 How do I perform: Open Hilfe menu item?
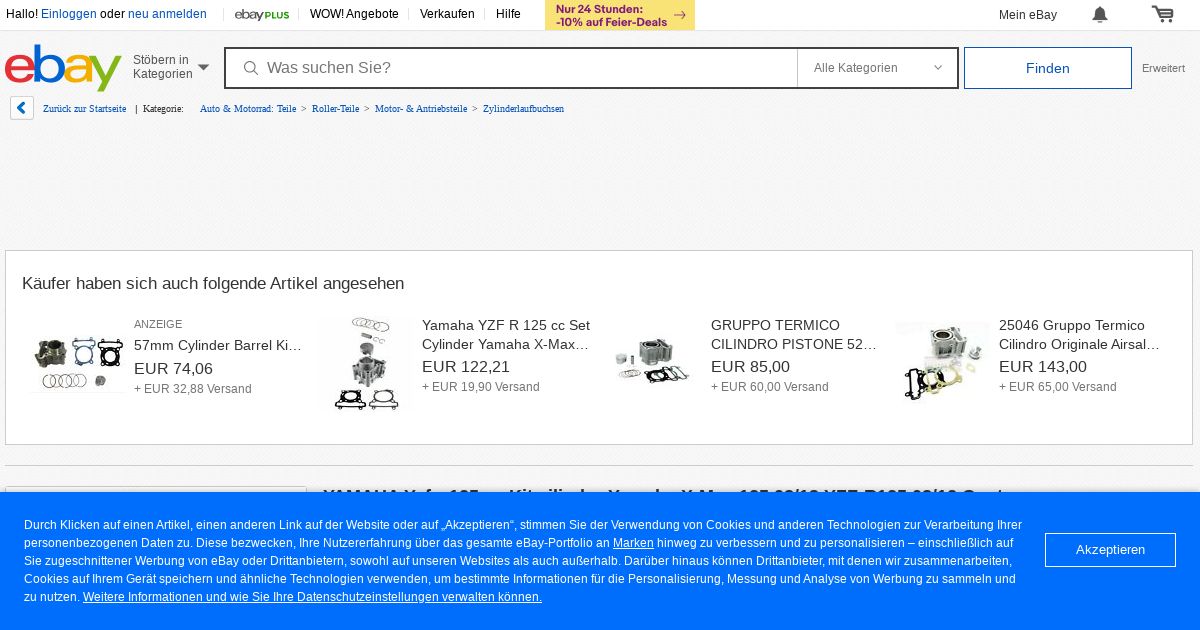click(508, 14)
